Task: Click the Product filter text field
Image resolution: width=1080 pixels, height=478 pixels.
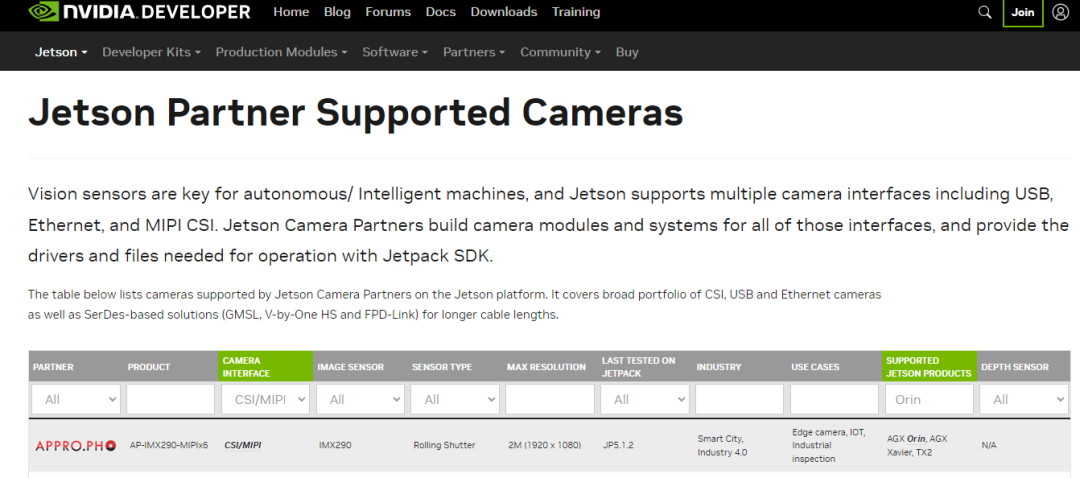Action: tap(170, 399)
